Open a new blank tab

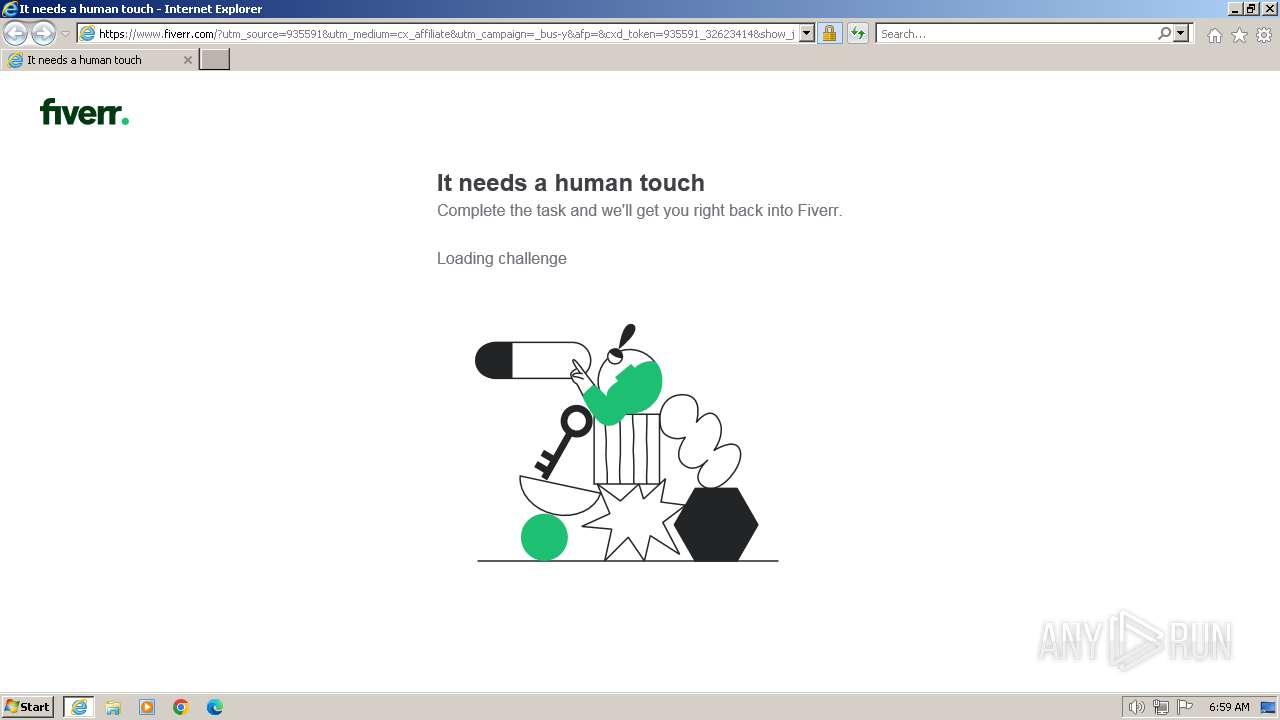click(215, 60)
